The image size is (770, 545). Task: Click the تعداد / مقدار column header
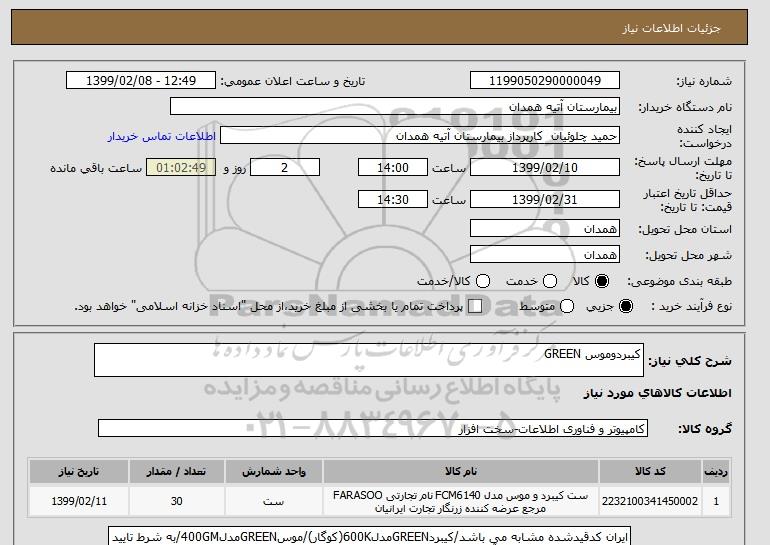[x=176, y=471]
